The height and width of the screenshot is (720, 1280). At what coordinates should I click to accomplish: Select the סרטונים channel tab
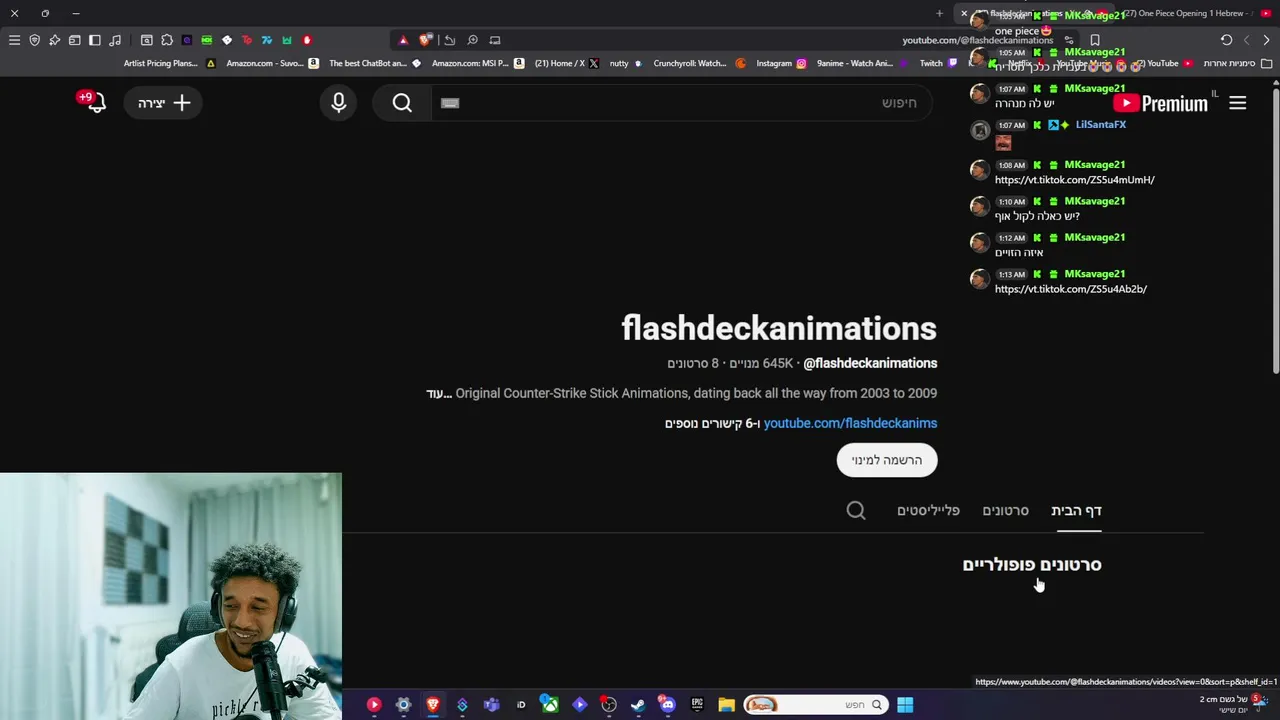point(1005,511)
